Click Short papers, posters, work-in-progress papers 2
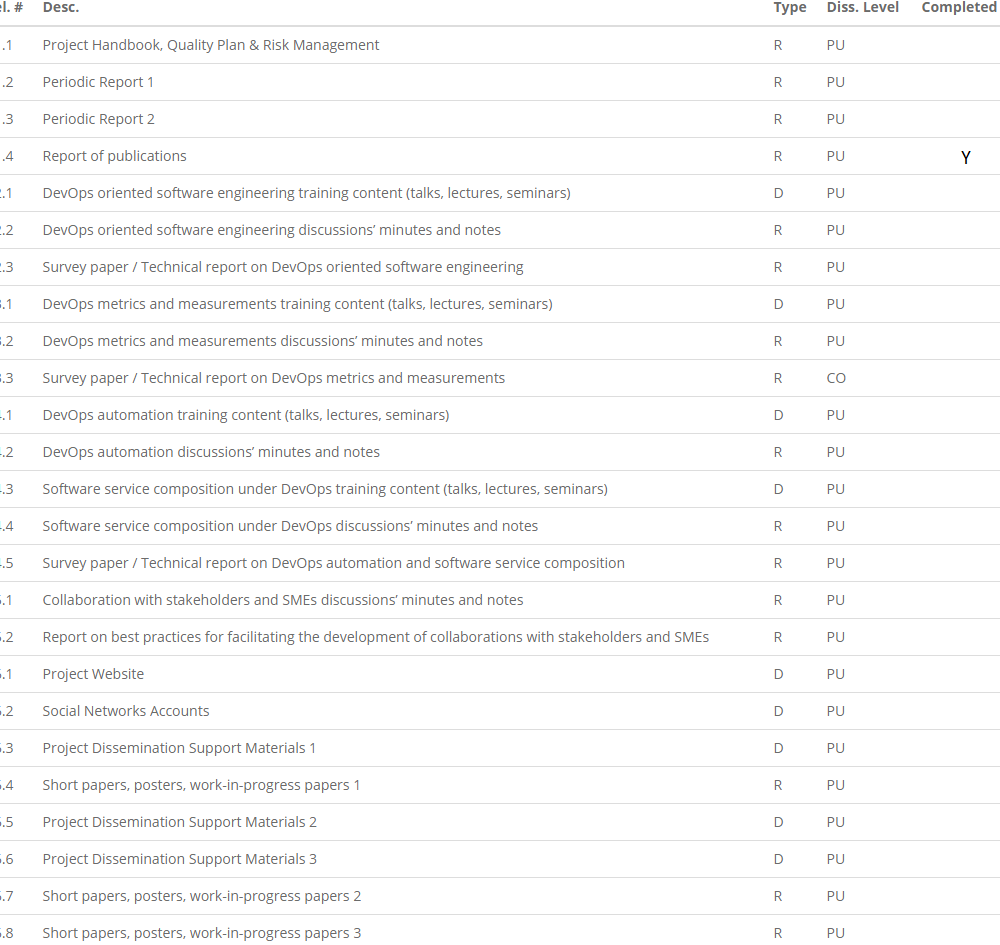 coord(201,896)
